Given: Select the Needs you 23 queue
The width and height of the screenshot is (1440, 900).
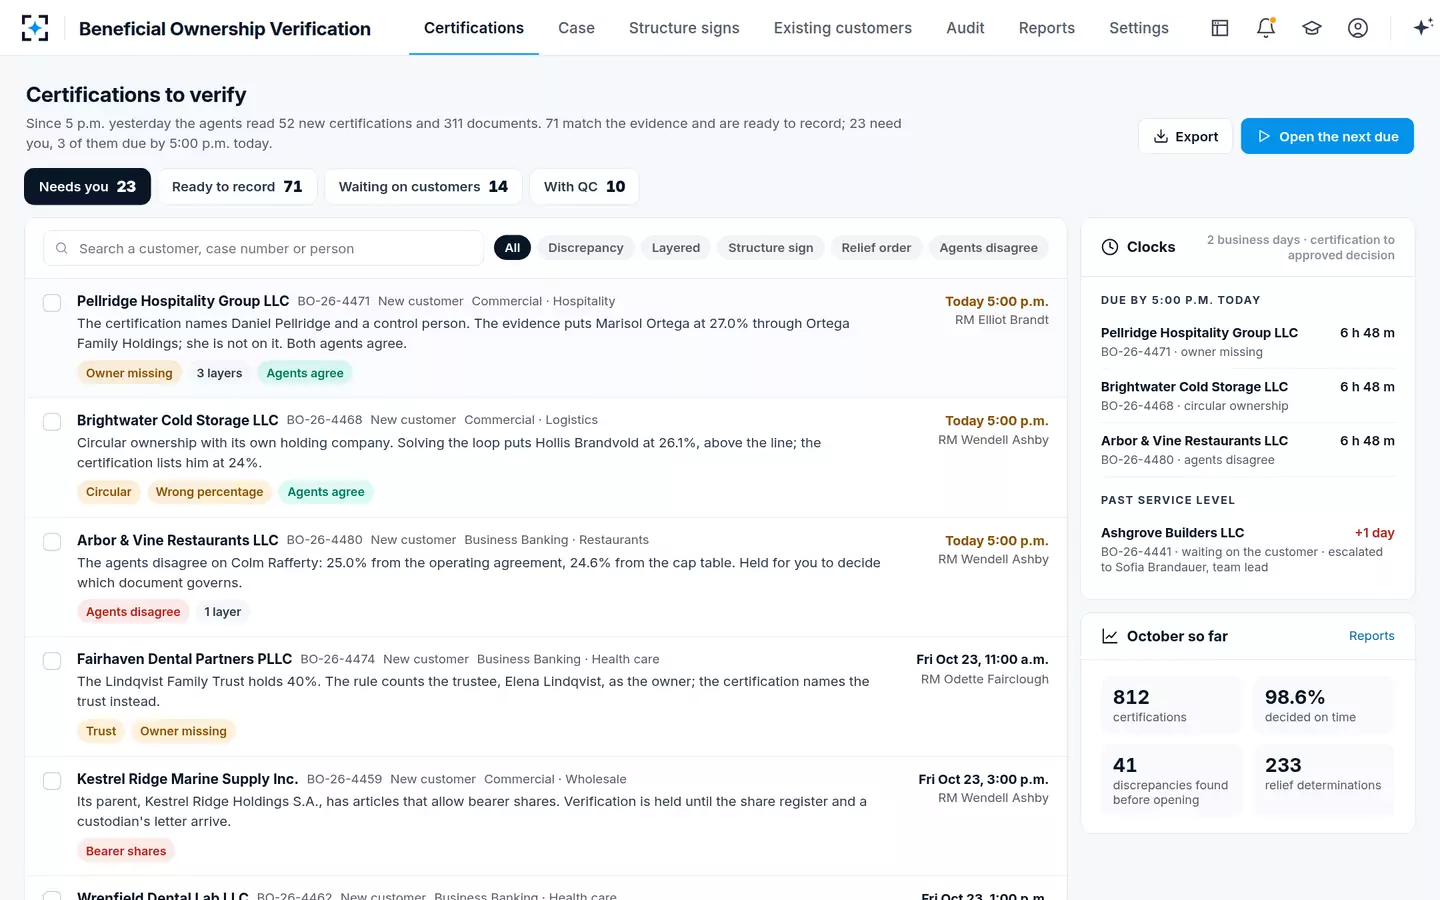Looking at the screenshot, I should pos(87,187).
